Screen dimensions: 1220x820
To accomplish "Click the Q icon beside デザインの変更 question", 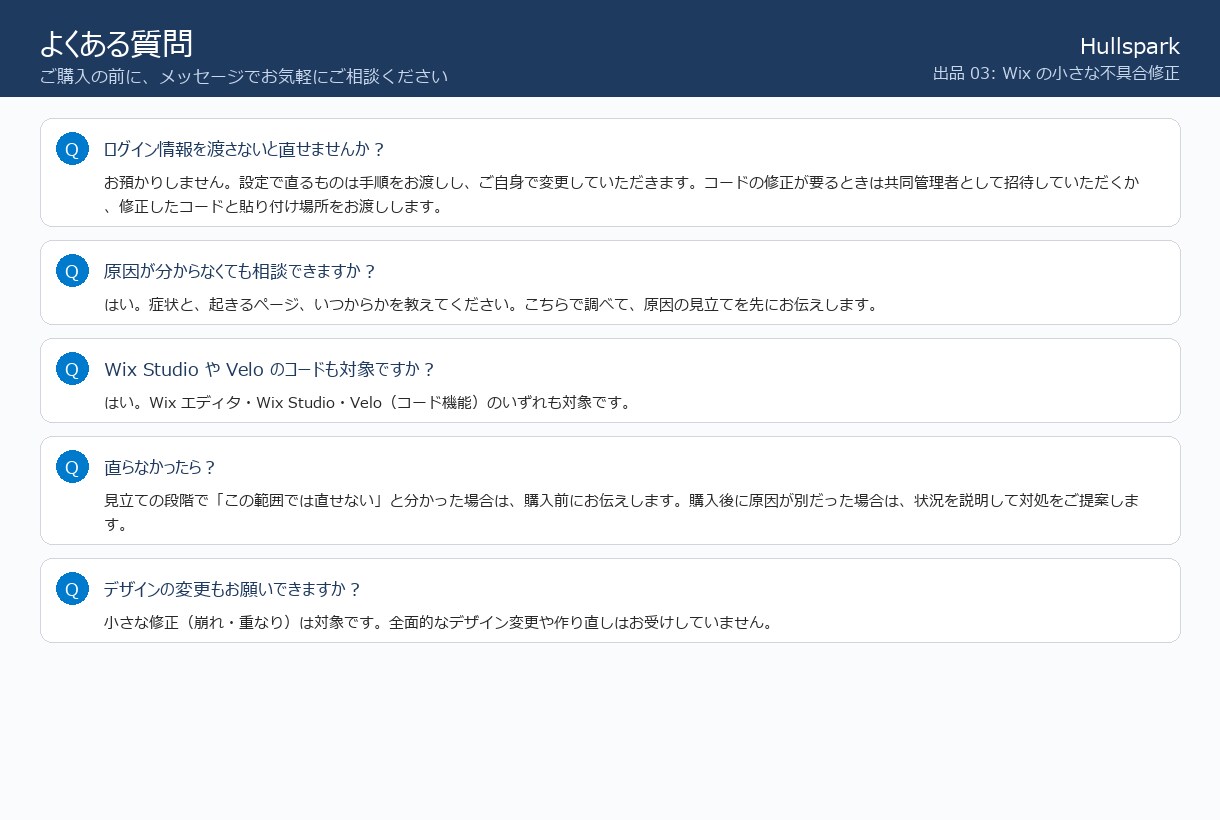I will click(x=72, y=588).
